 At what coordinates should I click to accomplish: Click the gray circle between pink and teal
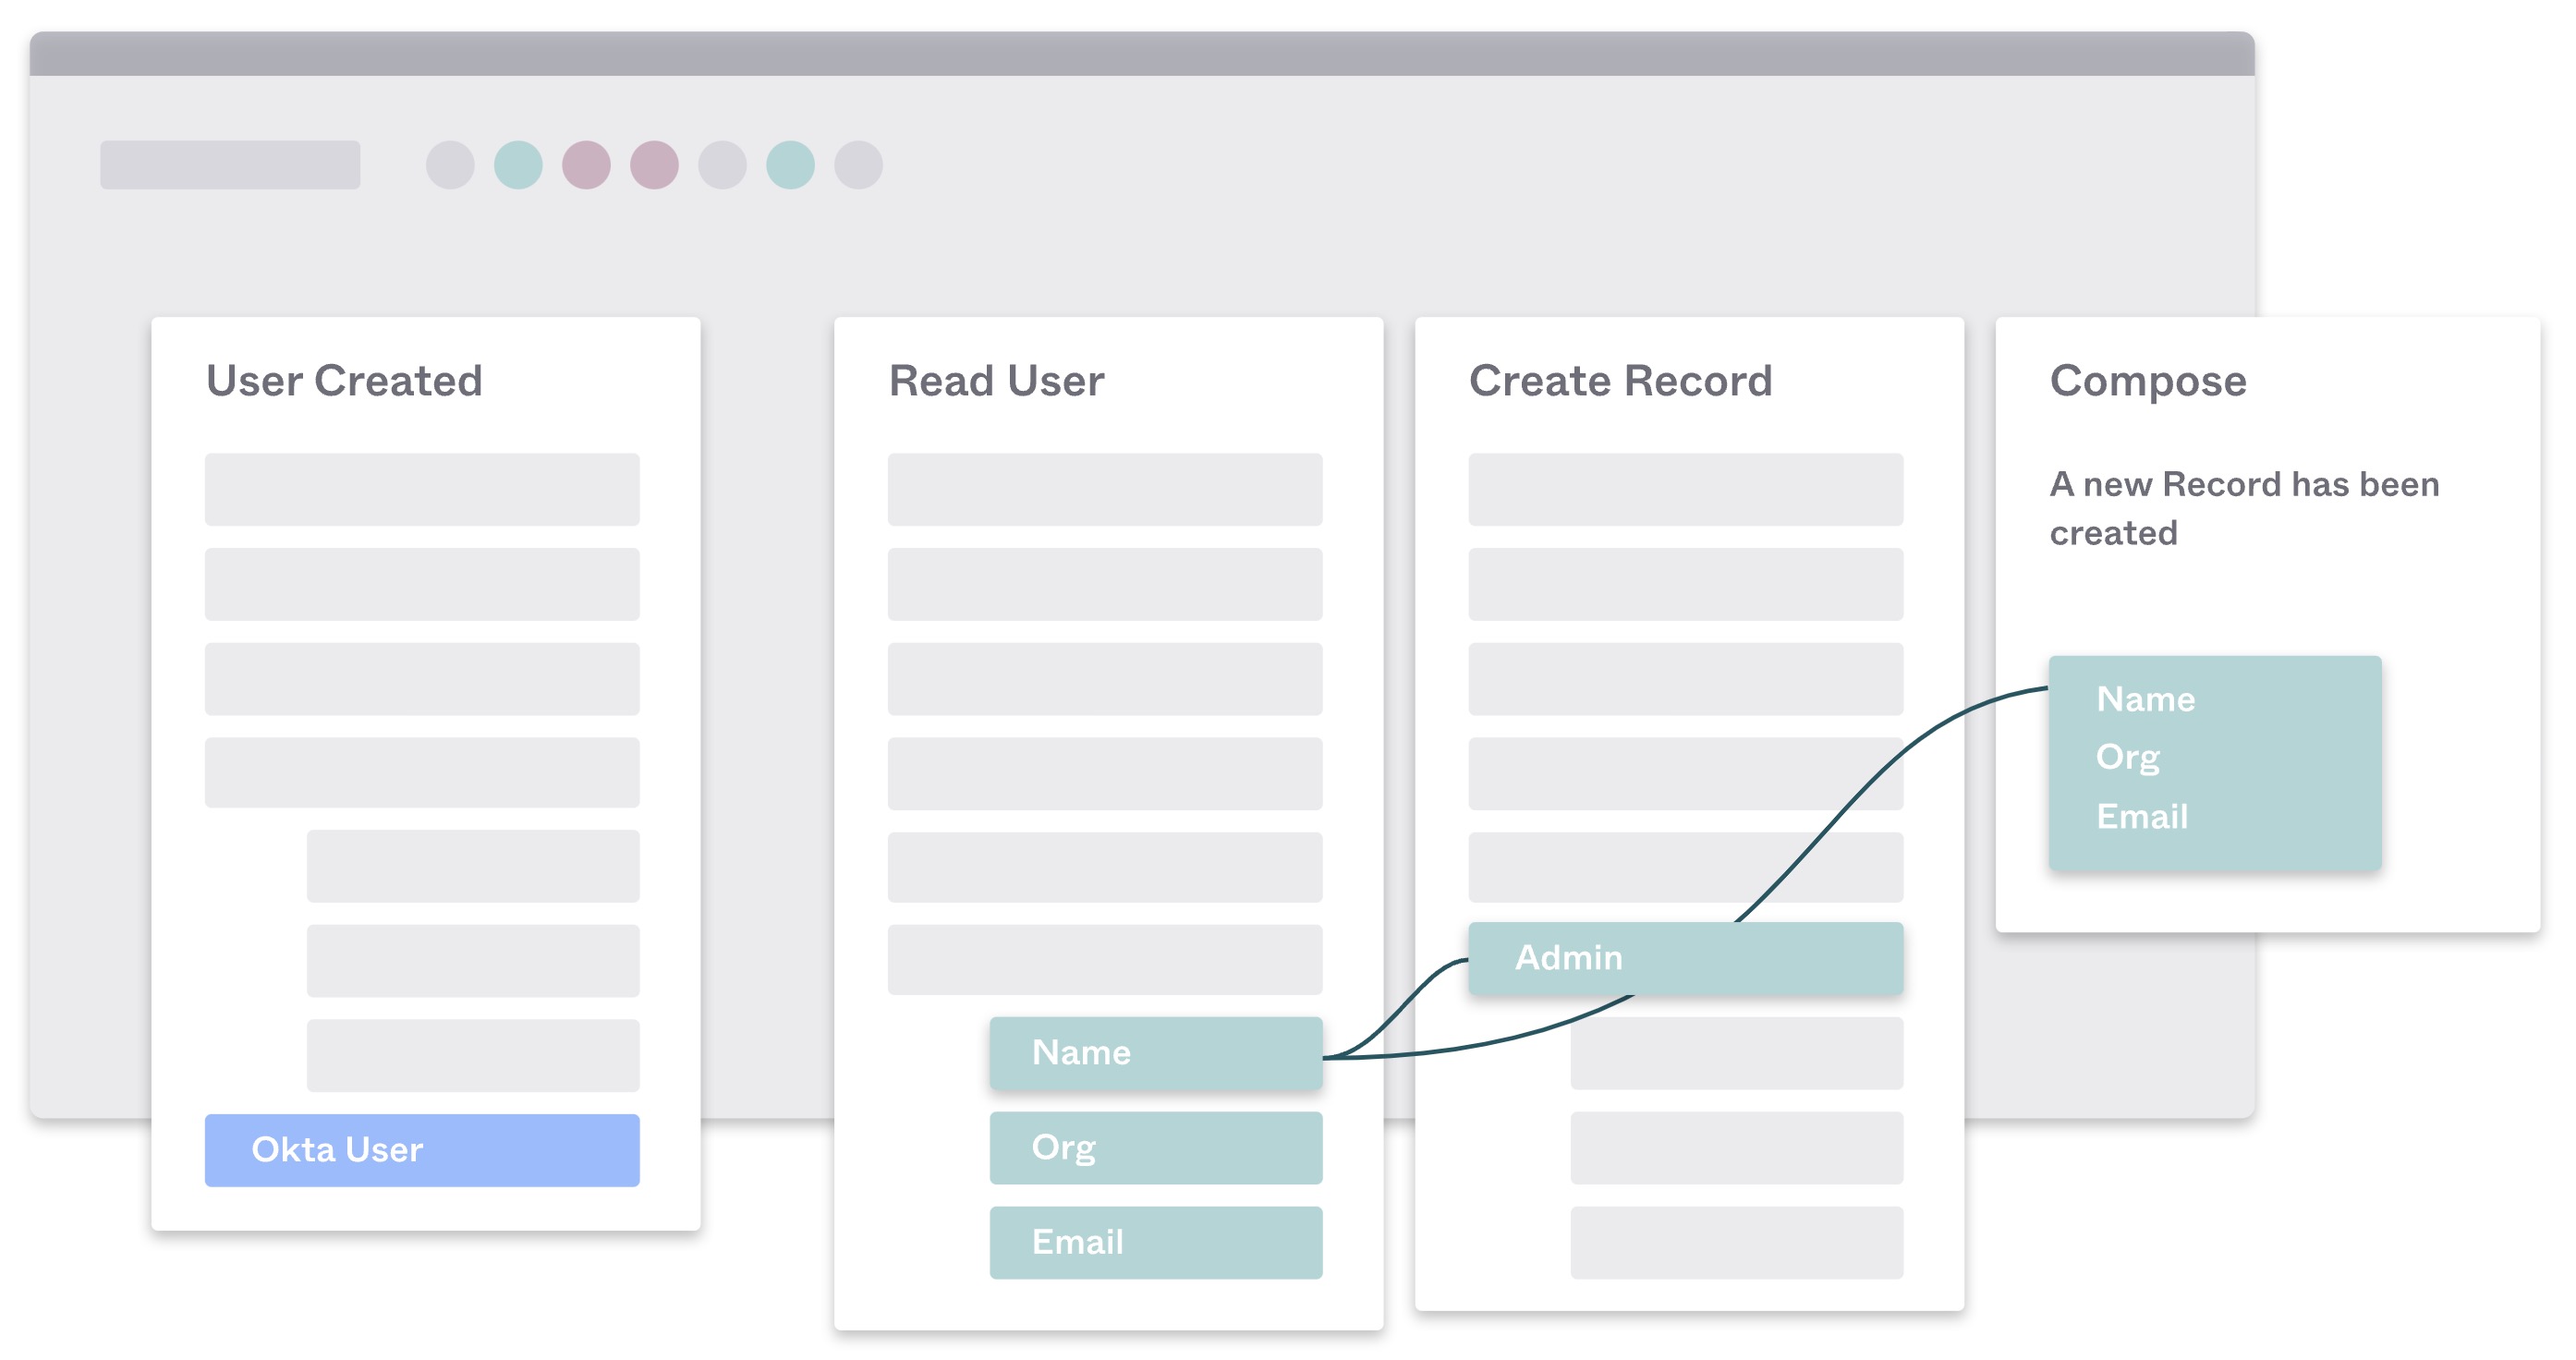click(x=722, y=165)
